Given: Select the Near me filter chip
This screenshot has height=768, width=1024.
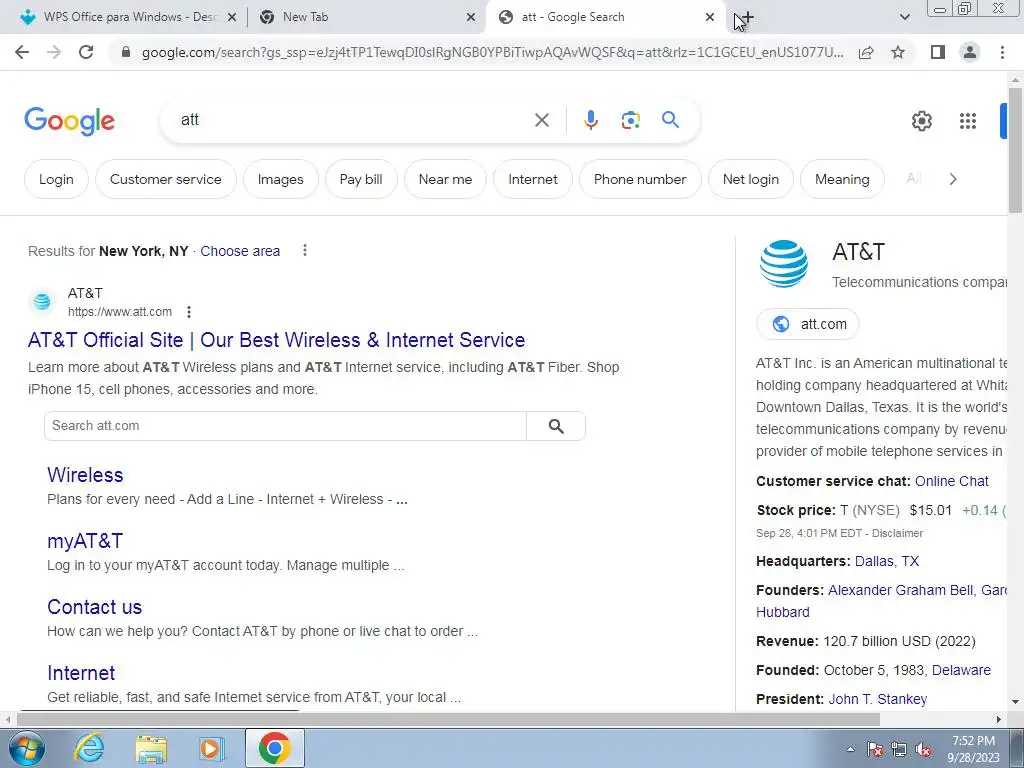Looking at the screenshot, I should [445, 179].
